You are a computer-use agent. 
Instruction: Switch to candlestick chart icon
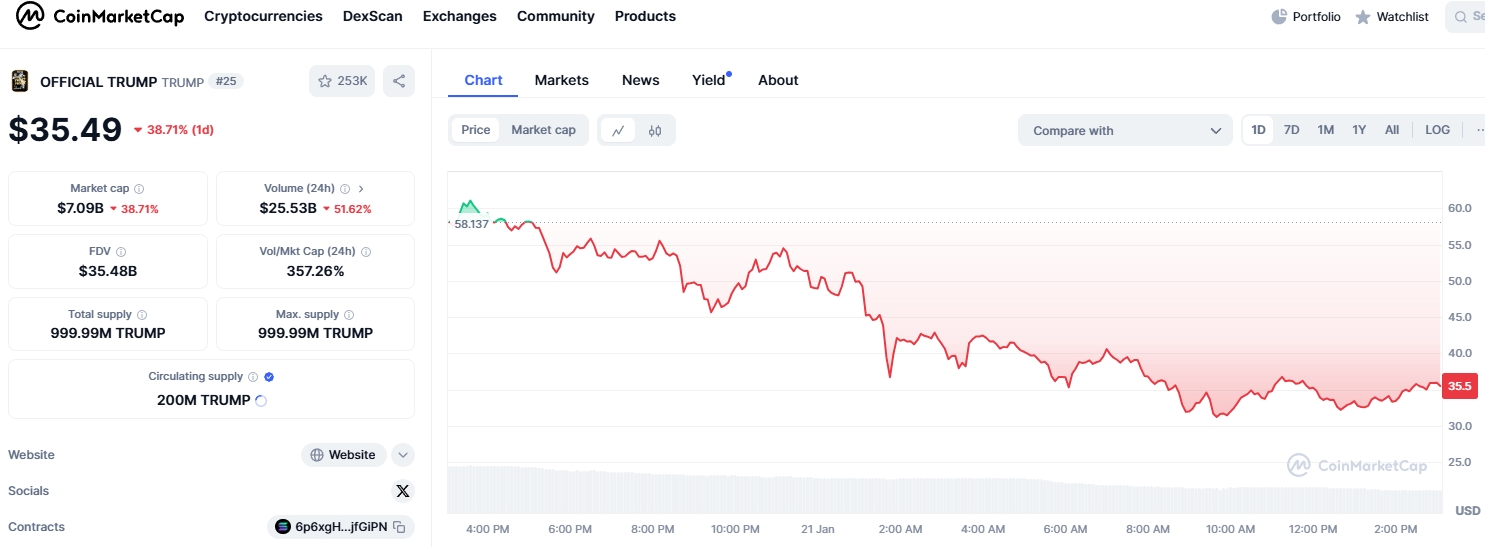655,130
